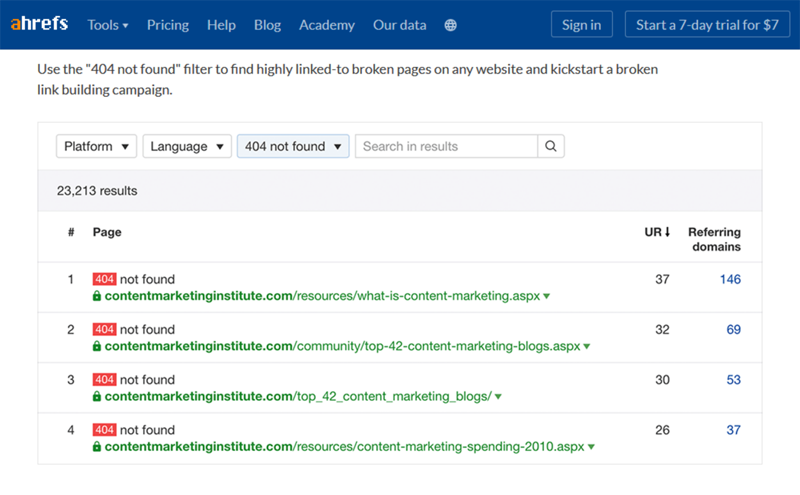Open the top_42_content_marketing_blogs/ page link
800x495 pixels.
(298, 397)
